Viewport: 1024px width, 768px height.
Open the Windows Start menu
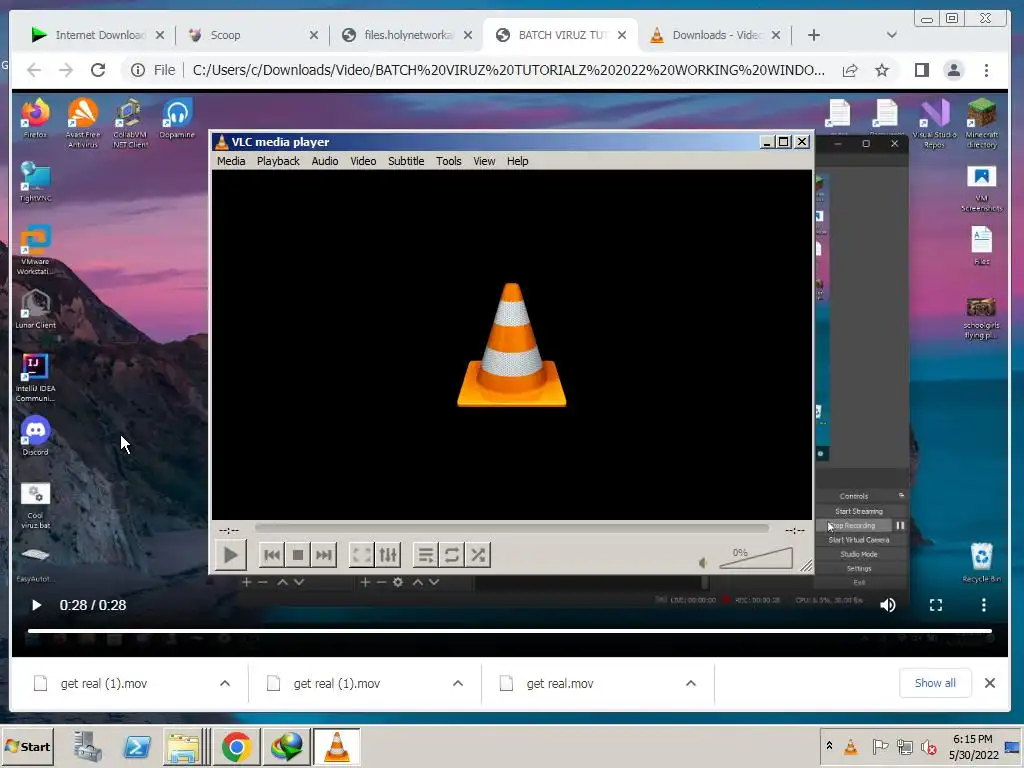tap(27, 746)
